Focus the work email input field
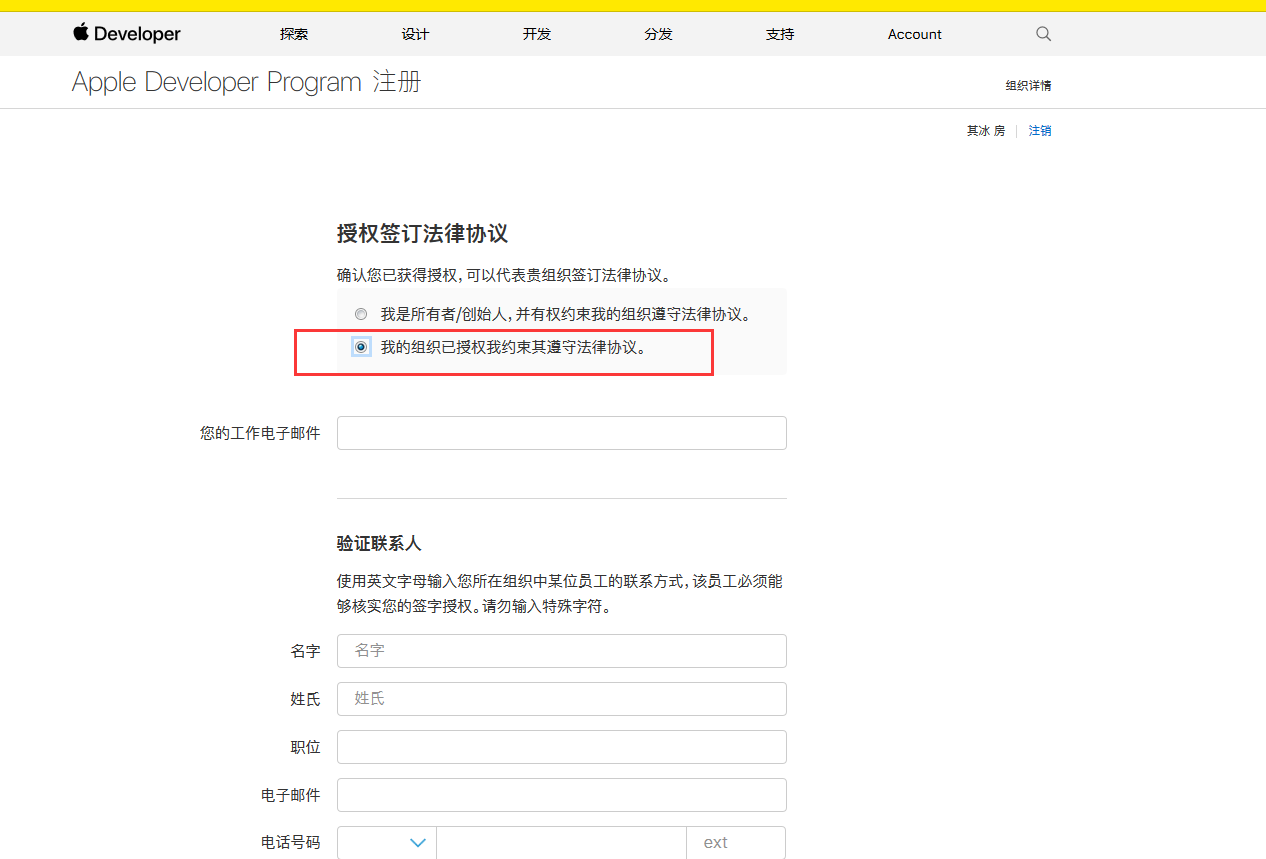Viewport: 1266px width, 859px height. [562, 433]
